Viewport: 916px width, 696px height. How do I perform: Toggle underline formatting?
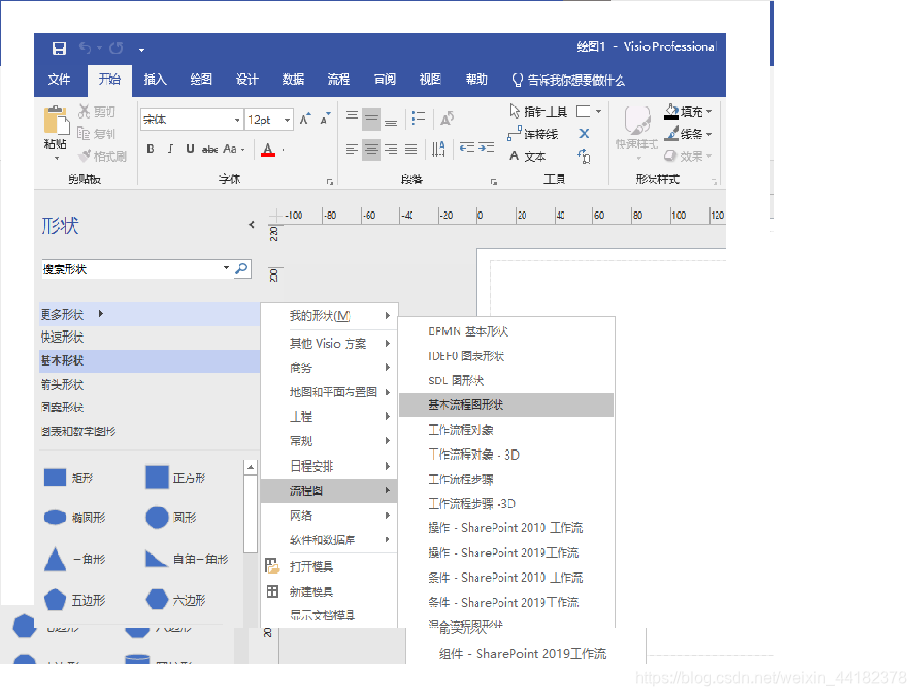(x=190, y=149)
